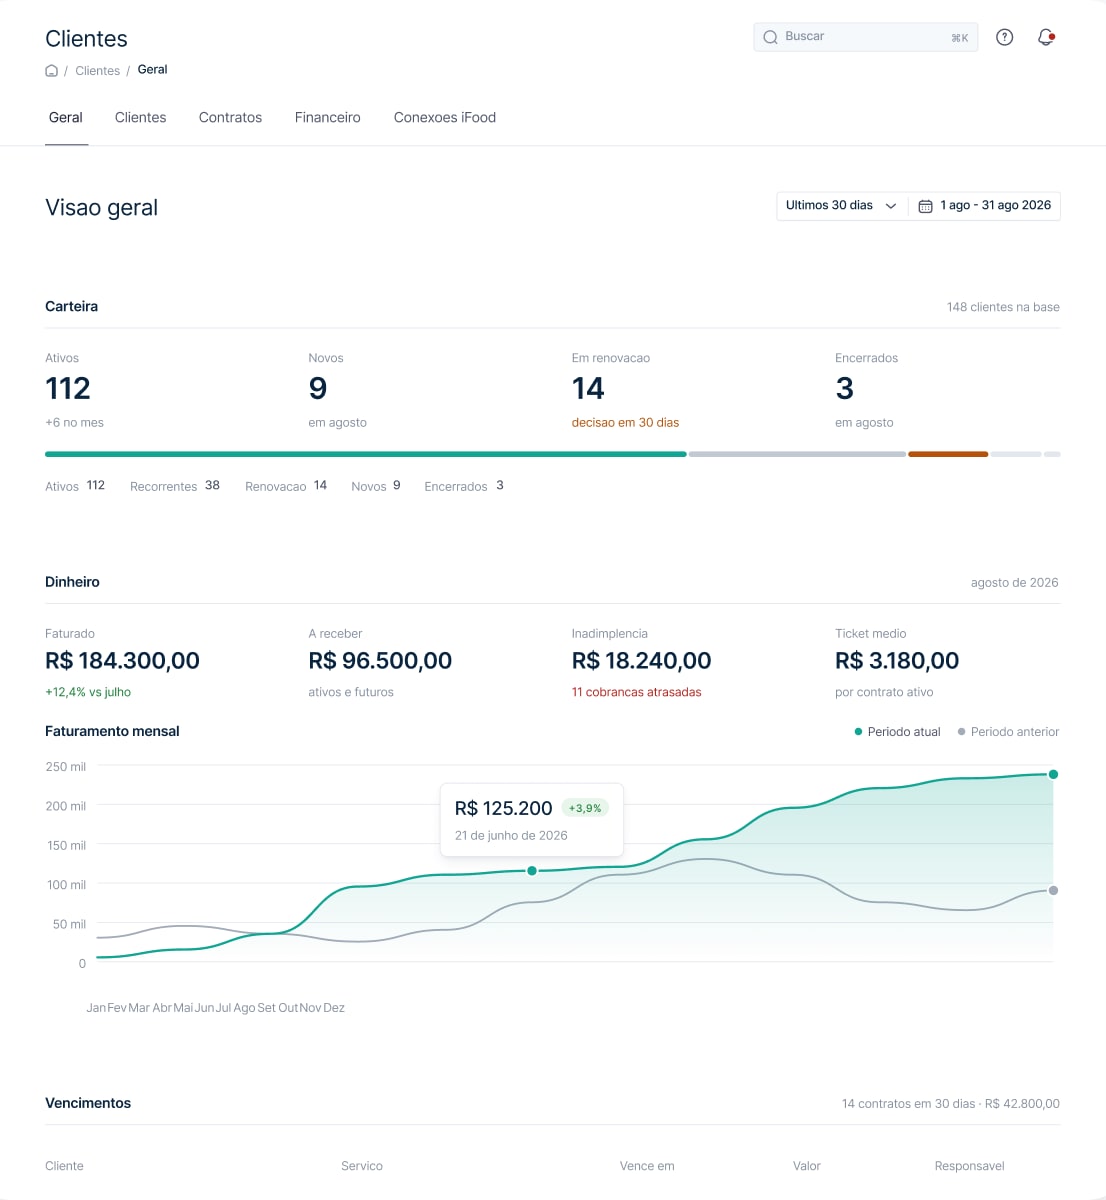Click the gray Recorrentes segment of portfolio bar
This screenshot has width=1106, height=1200.
[797, 454]
